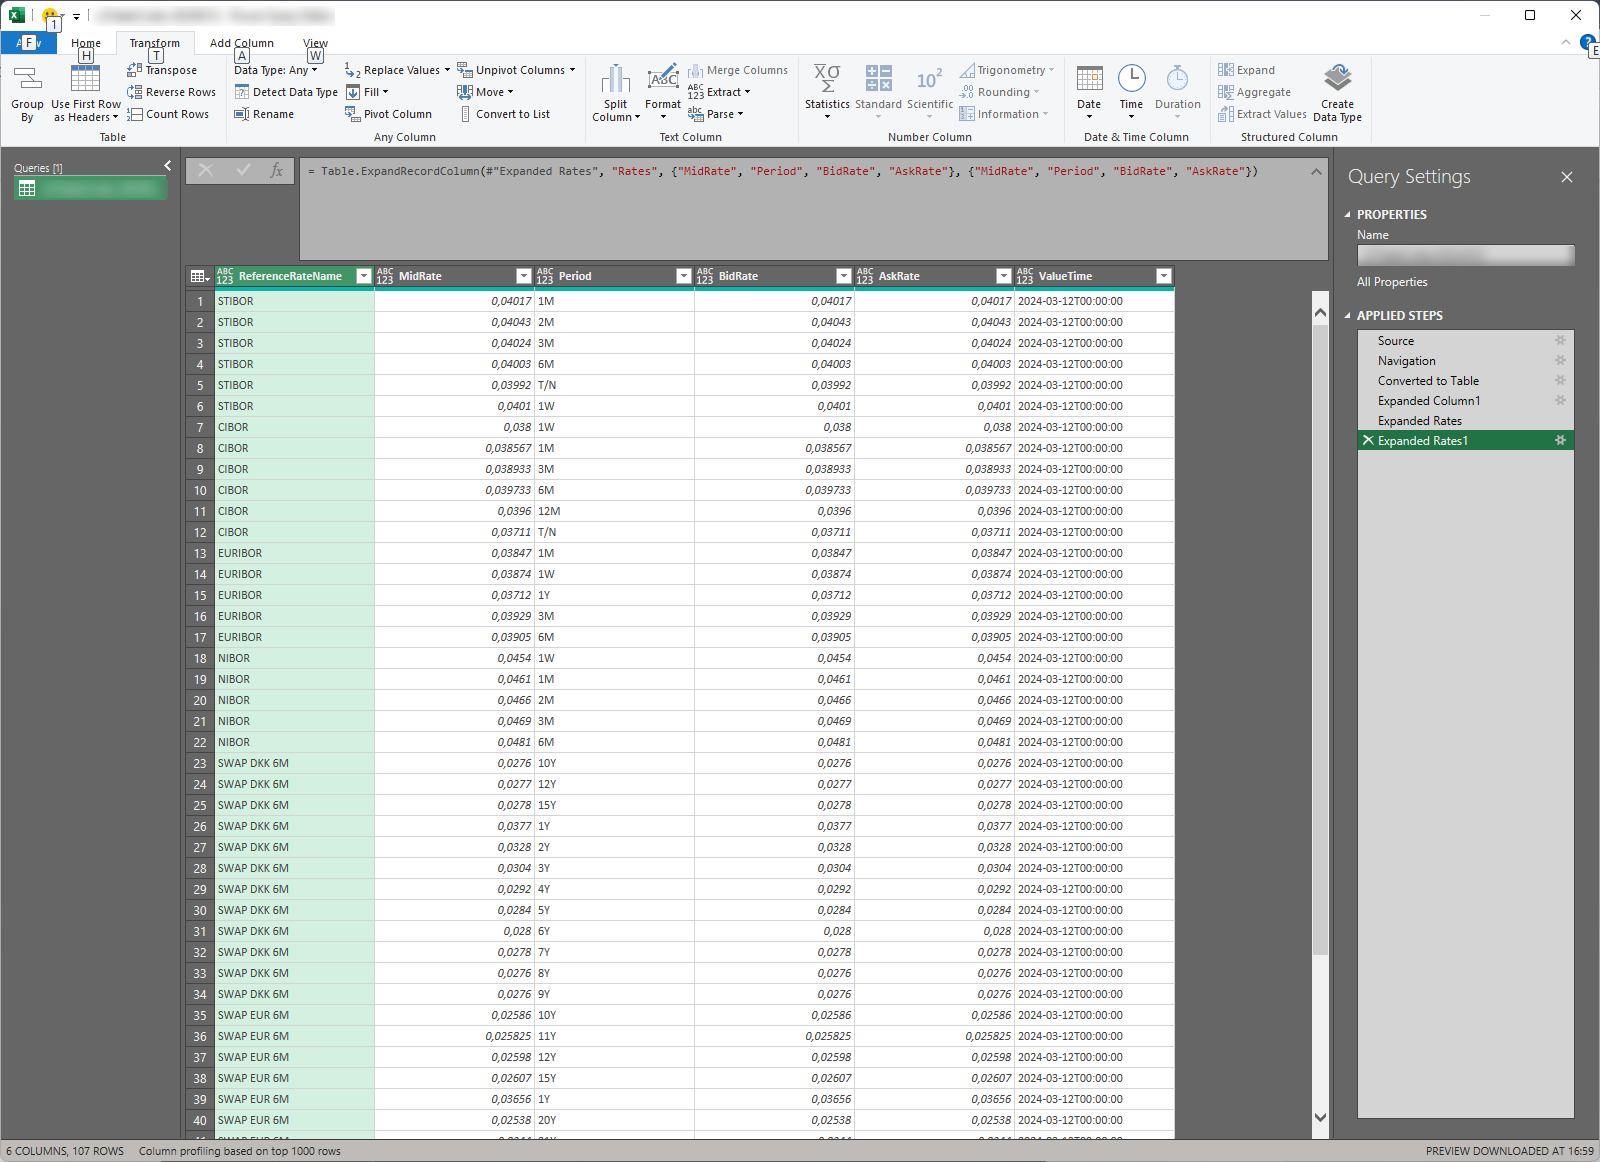Screen dimensions: 1600x1162
Task: Run Detect Data Type
Action: click(286, 92)
